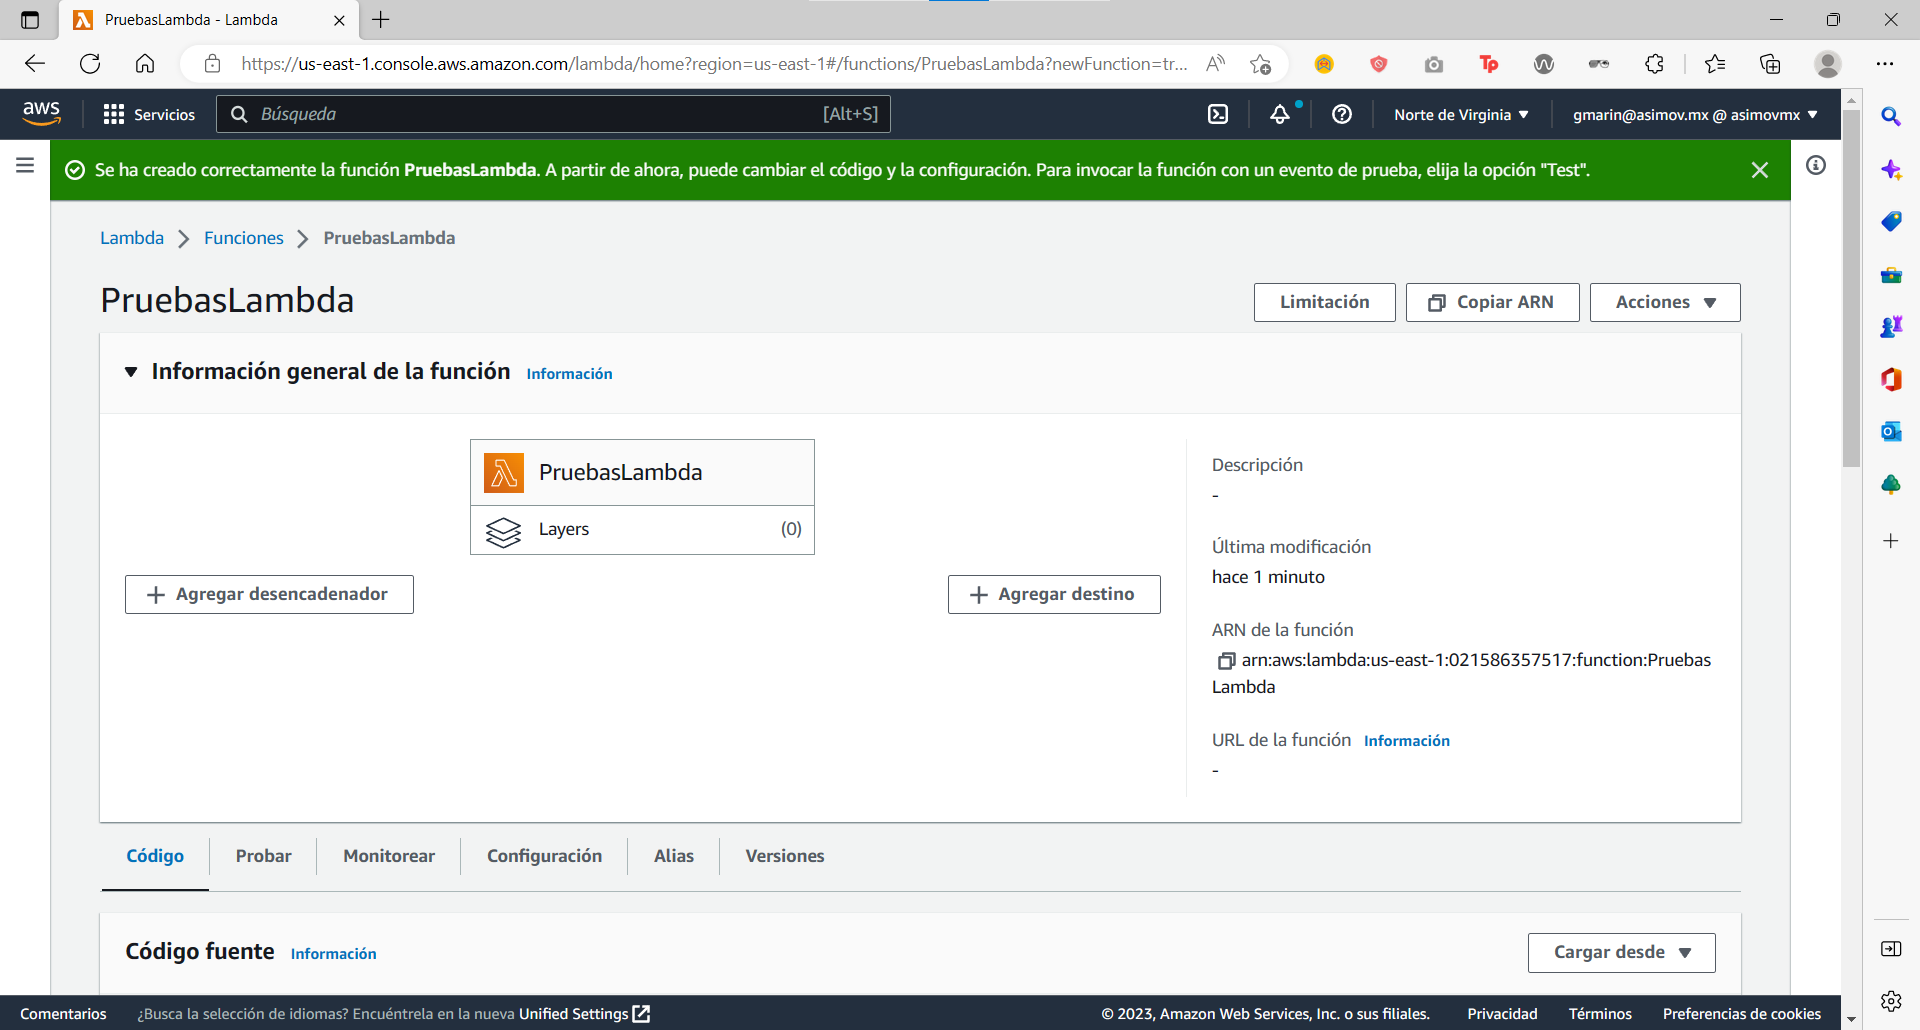
Task: Open Información link beside URL de la función
Action: click(1407, 741)
